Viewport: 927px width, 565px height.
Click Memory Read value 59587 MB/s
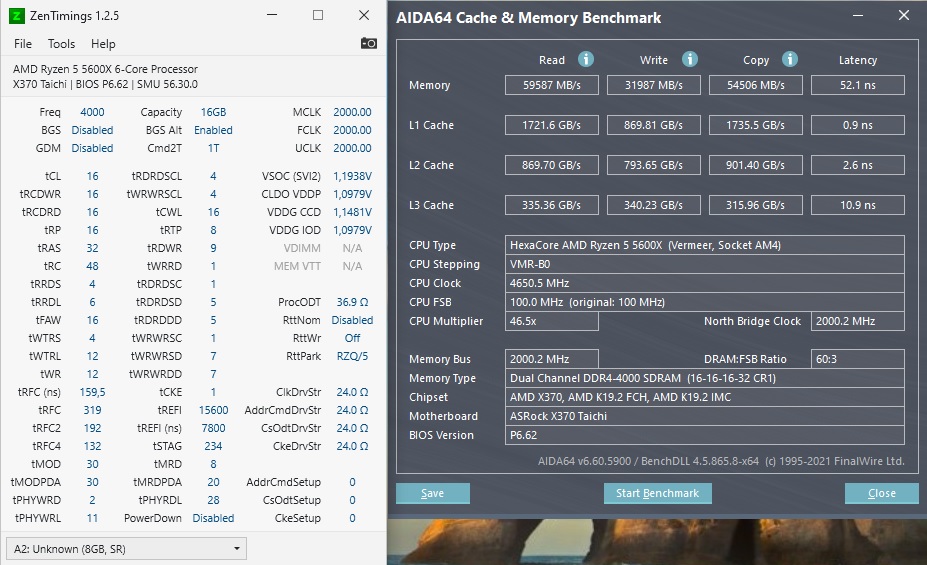pyautogui.click(x=552, y=85)
